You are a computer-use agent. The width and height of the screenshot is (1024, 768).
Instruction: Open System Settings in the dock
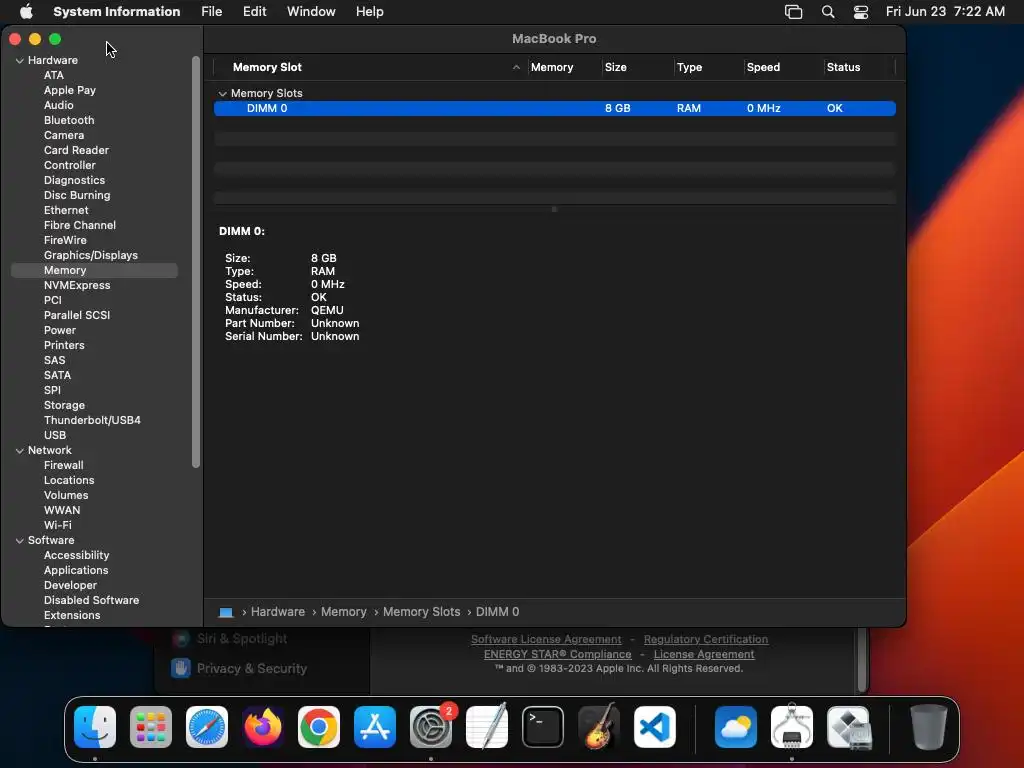click(431, 727)
